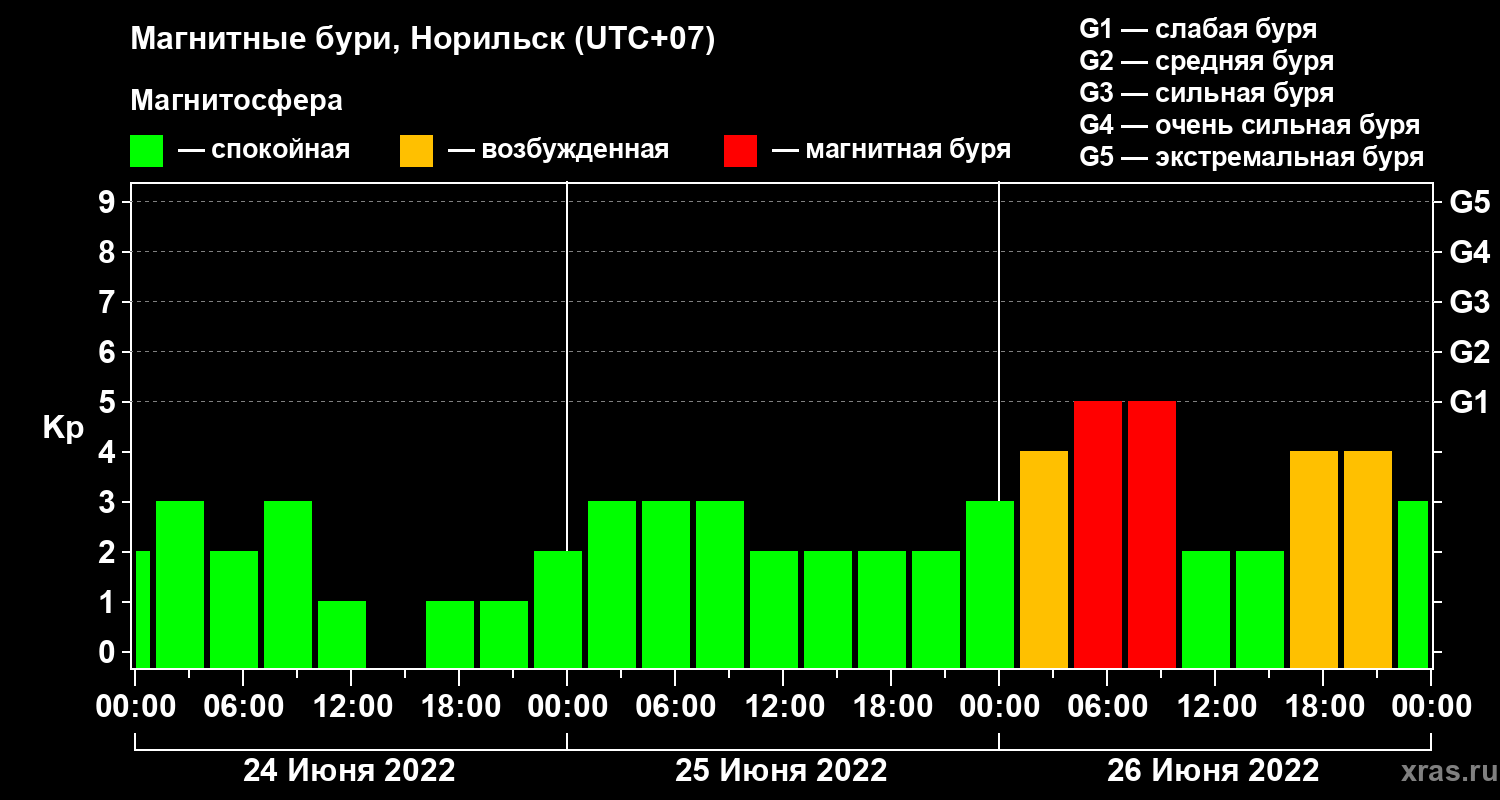Click the '26 Июня 2022' date label

tap(1213, 771)
